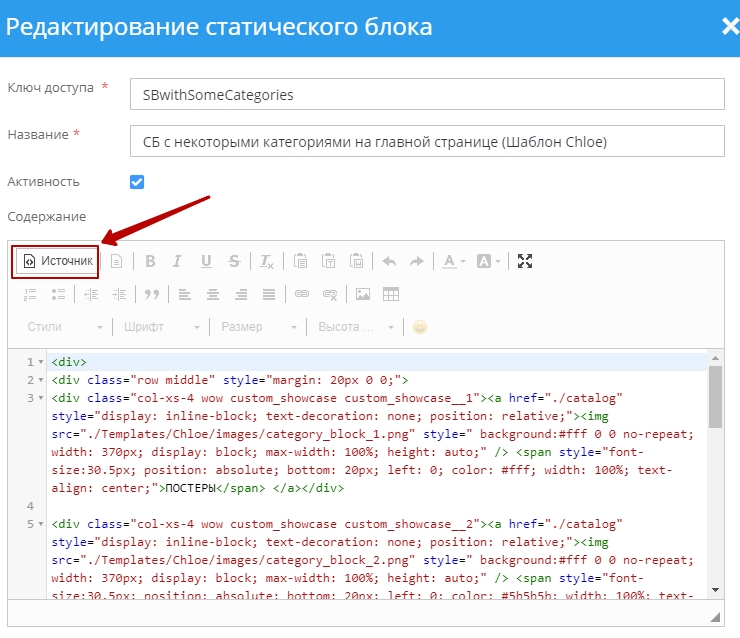Open the Шрифт font dropdown
This screenshot has height=638, width=740.
158,327
